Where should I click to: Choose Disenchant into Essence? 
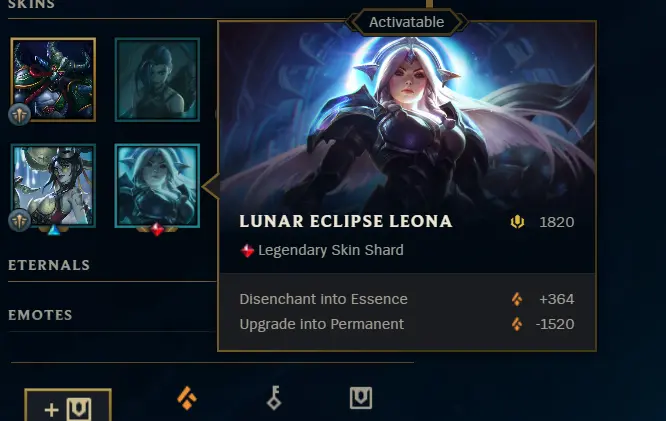click(x=407, y=299)
